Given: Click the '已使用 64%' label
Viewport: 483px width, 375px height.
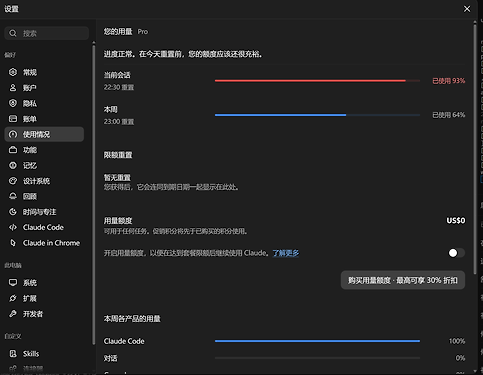Looking at the screenshot, I should click(448, 115).
